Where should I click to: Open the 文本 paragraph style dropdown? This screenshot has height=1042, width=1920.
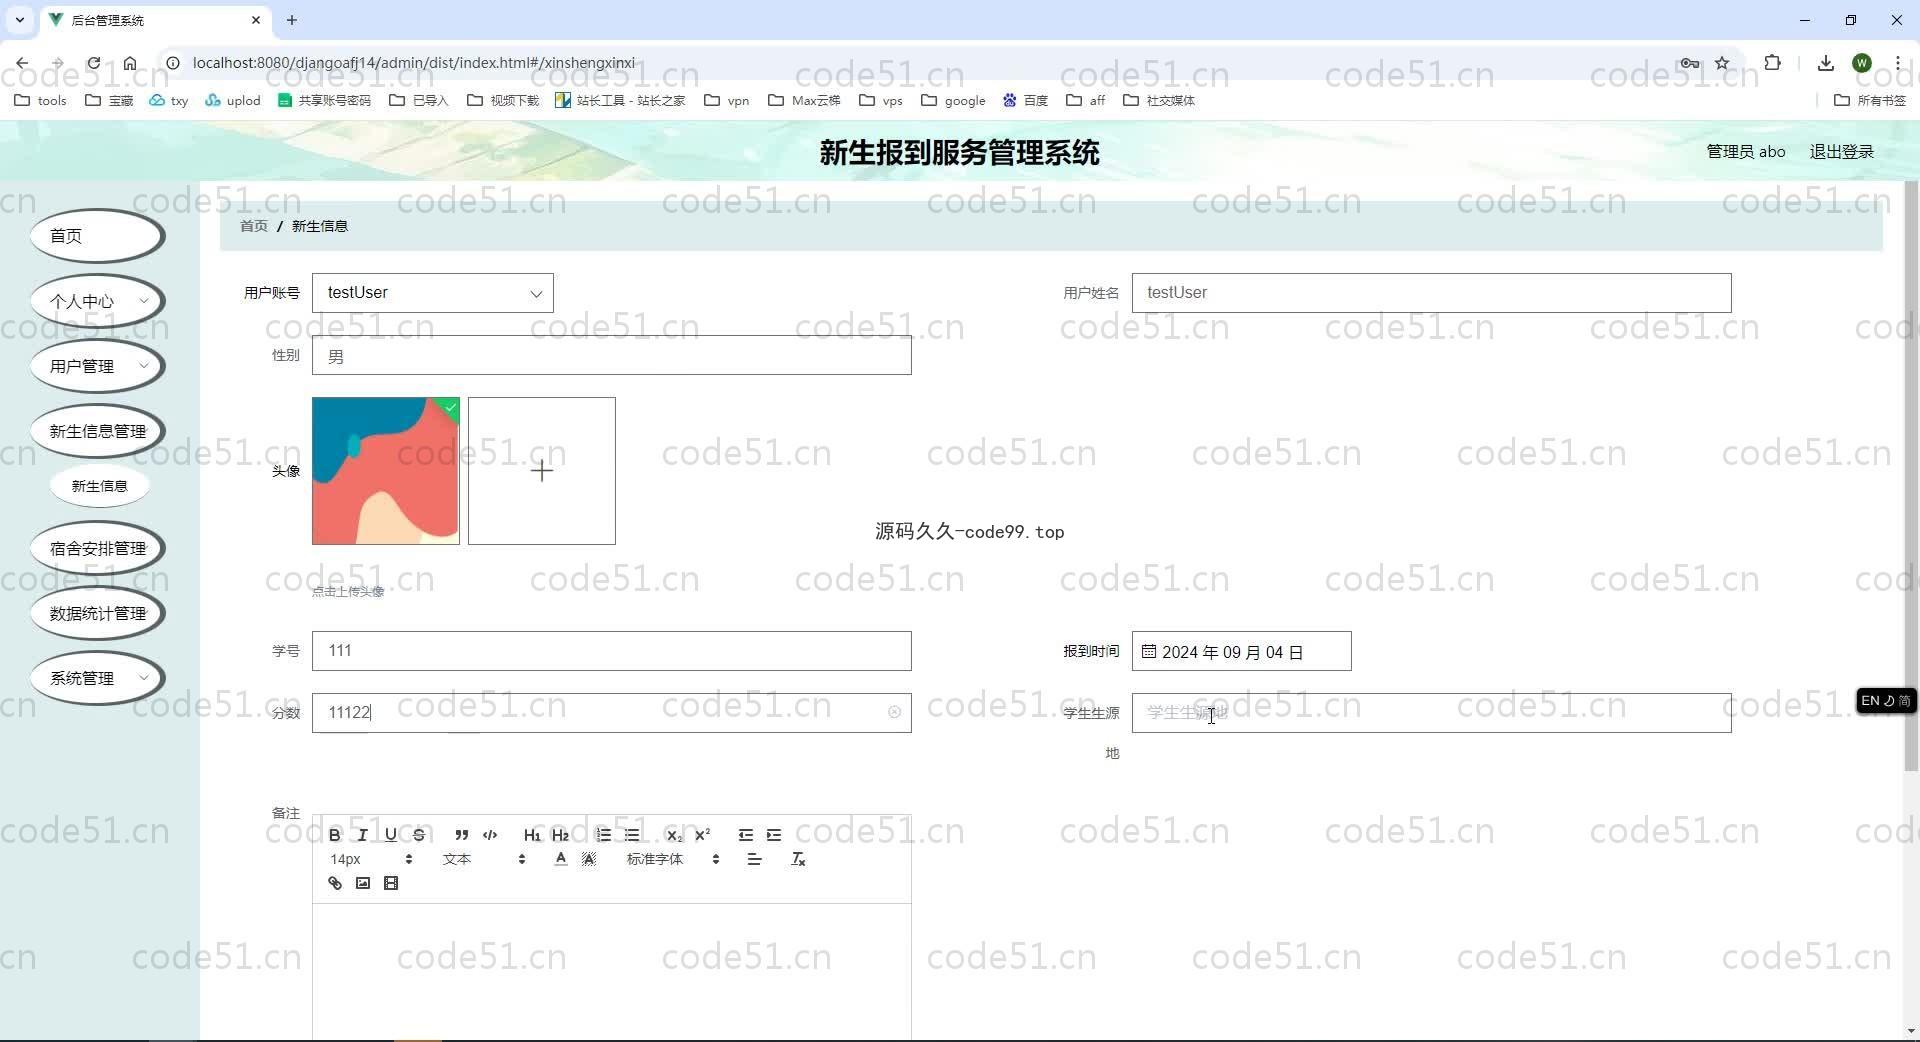tap(484, 859)
